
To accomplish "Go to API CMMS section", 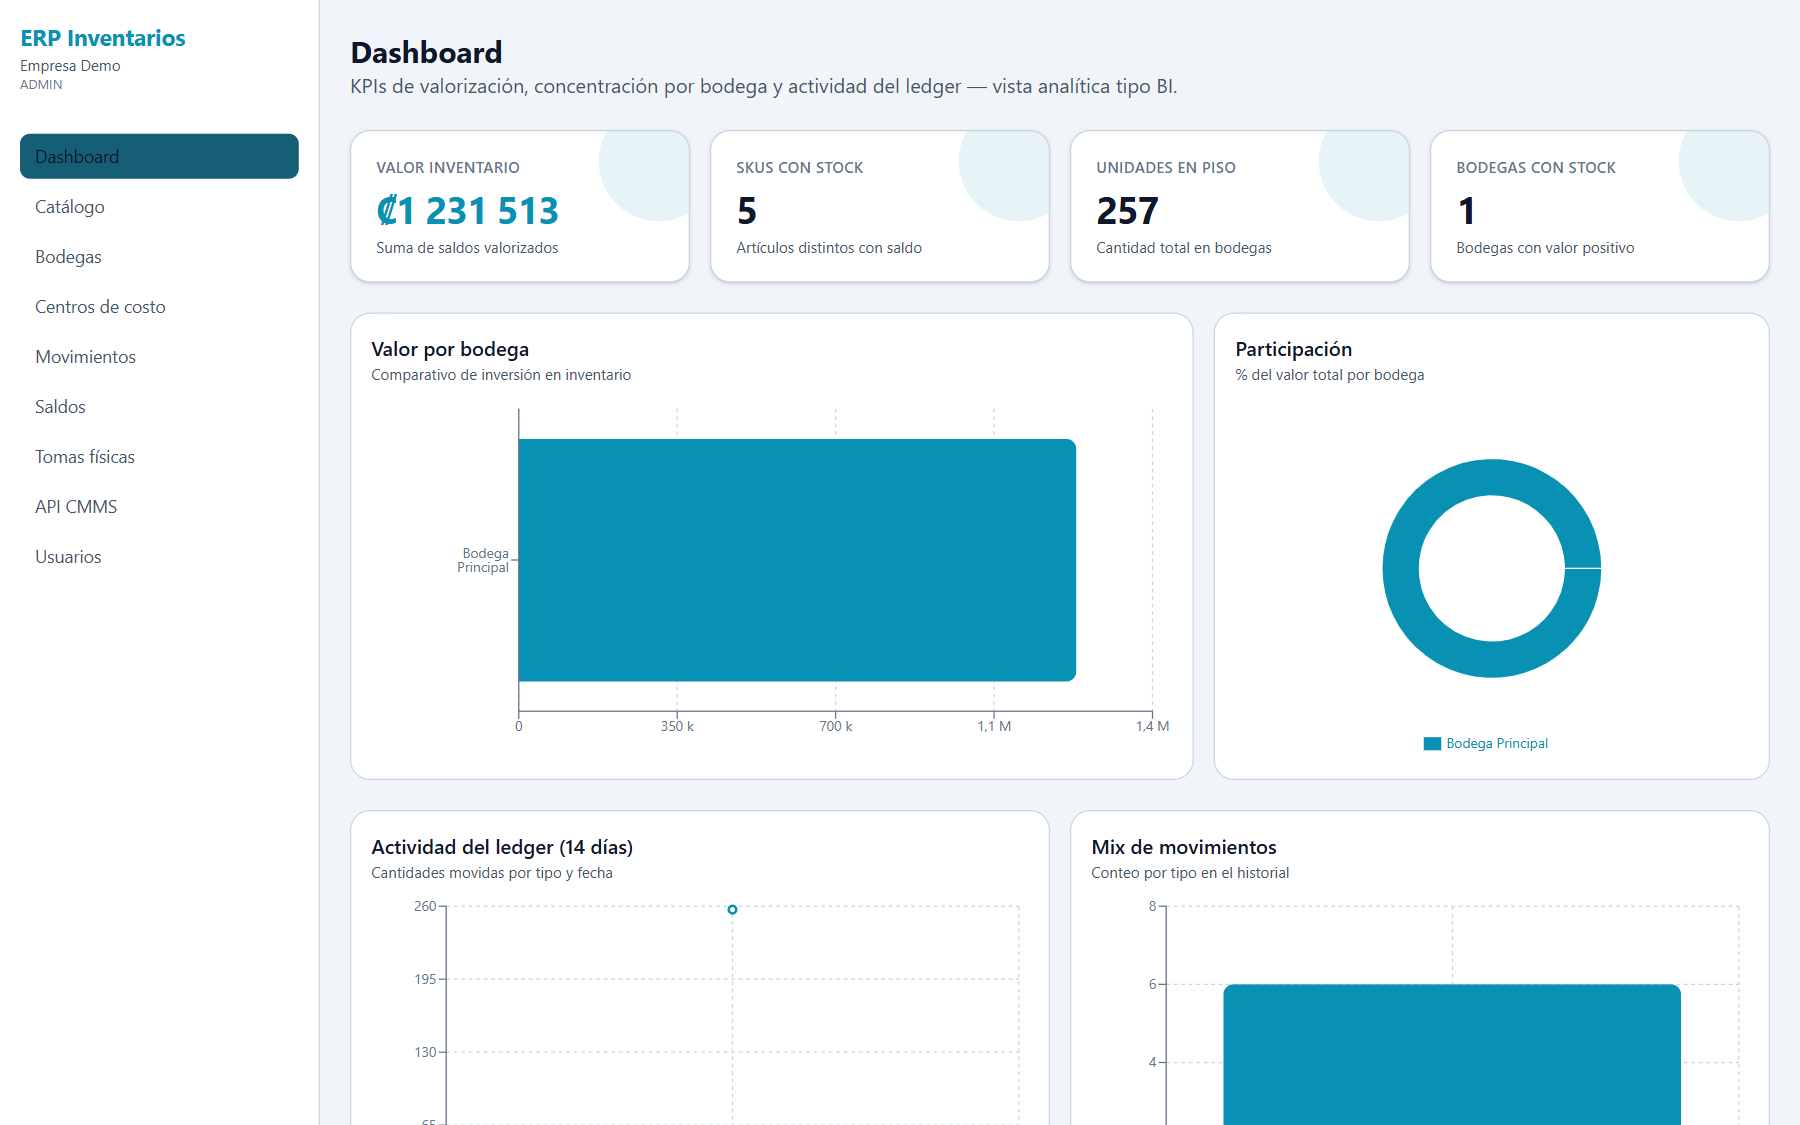I will [159, 507].
